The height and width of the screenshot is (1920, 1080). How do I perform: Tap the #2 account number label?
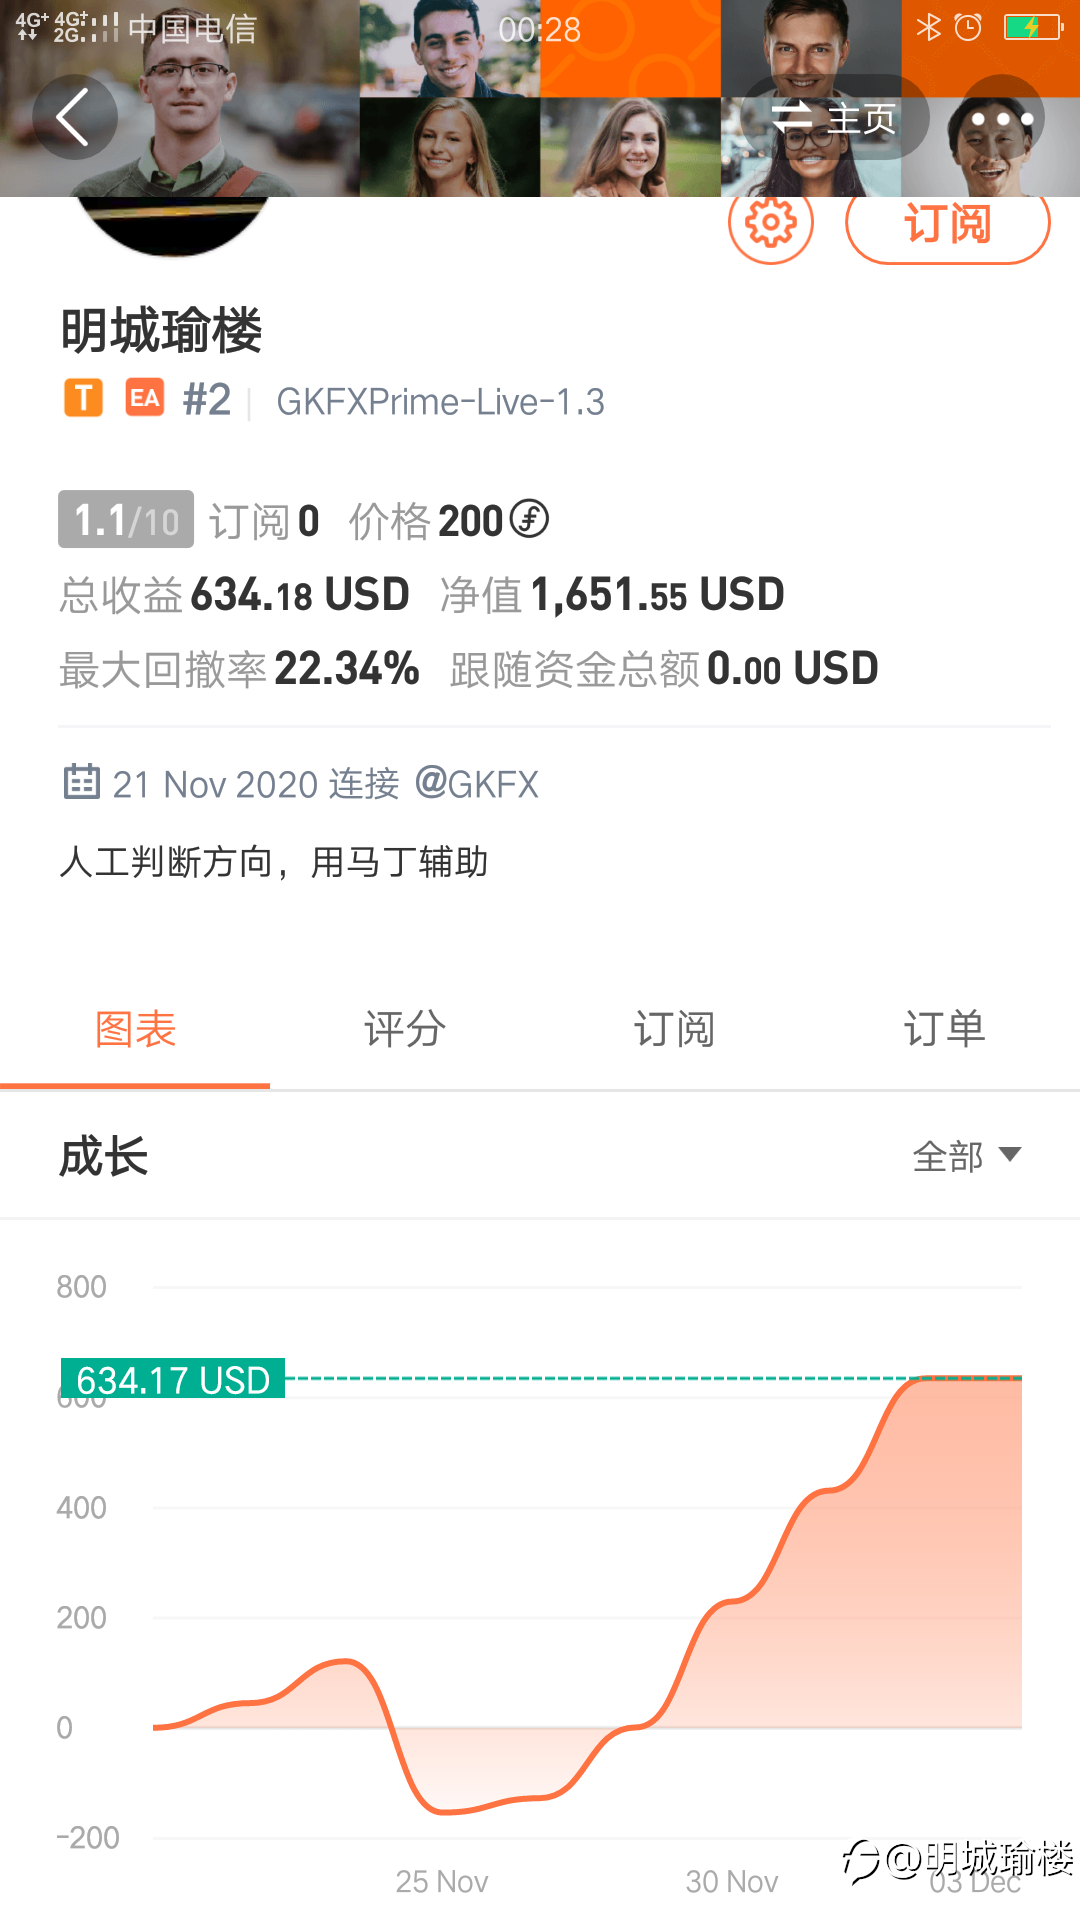pos(207,400)
